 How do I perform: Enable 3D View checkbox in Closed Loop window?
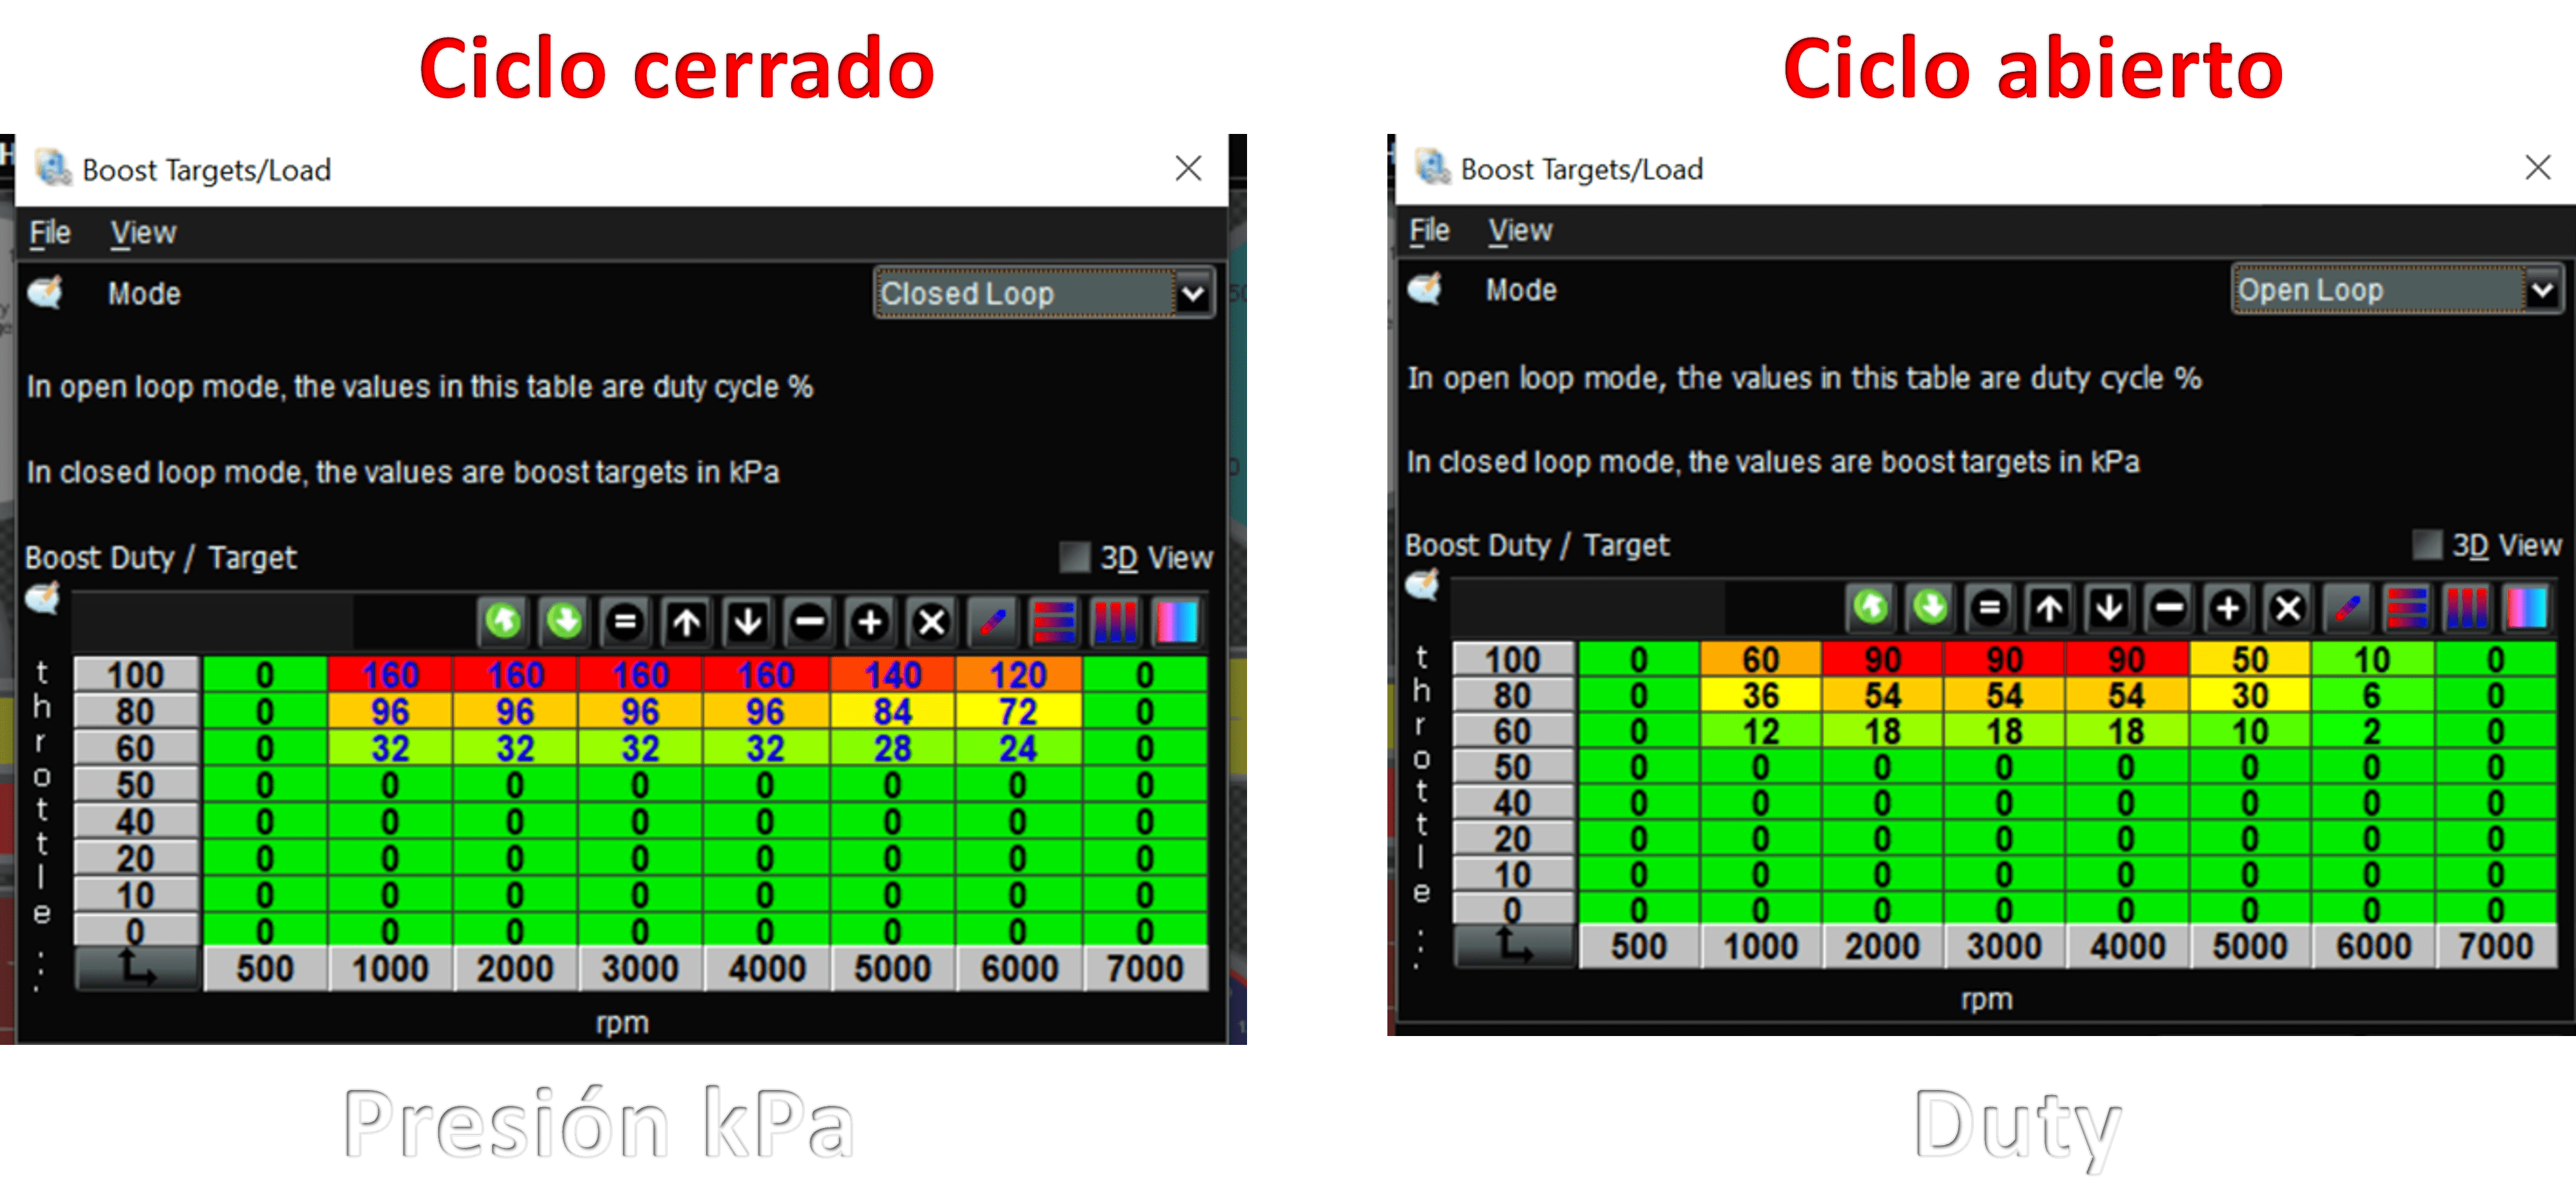(x=1074, y=557)
